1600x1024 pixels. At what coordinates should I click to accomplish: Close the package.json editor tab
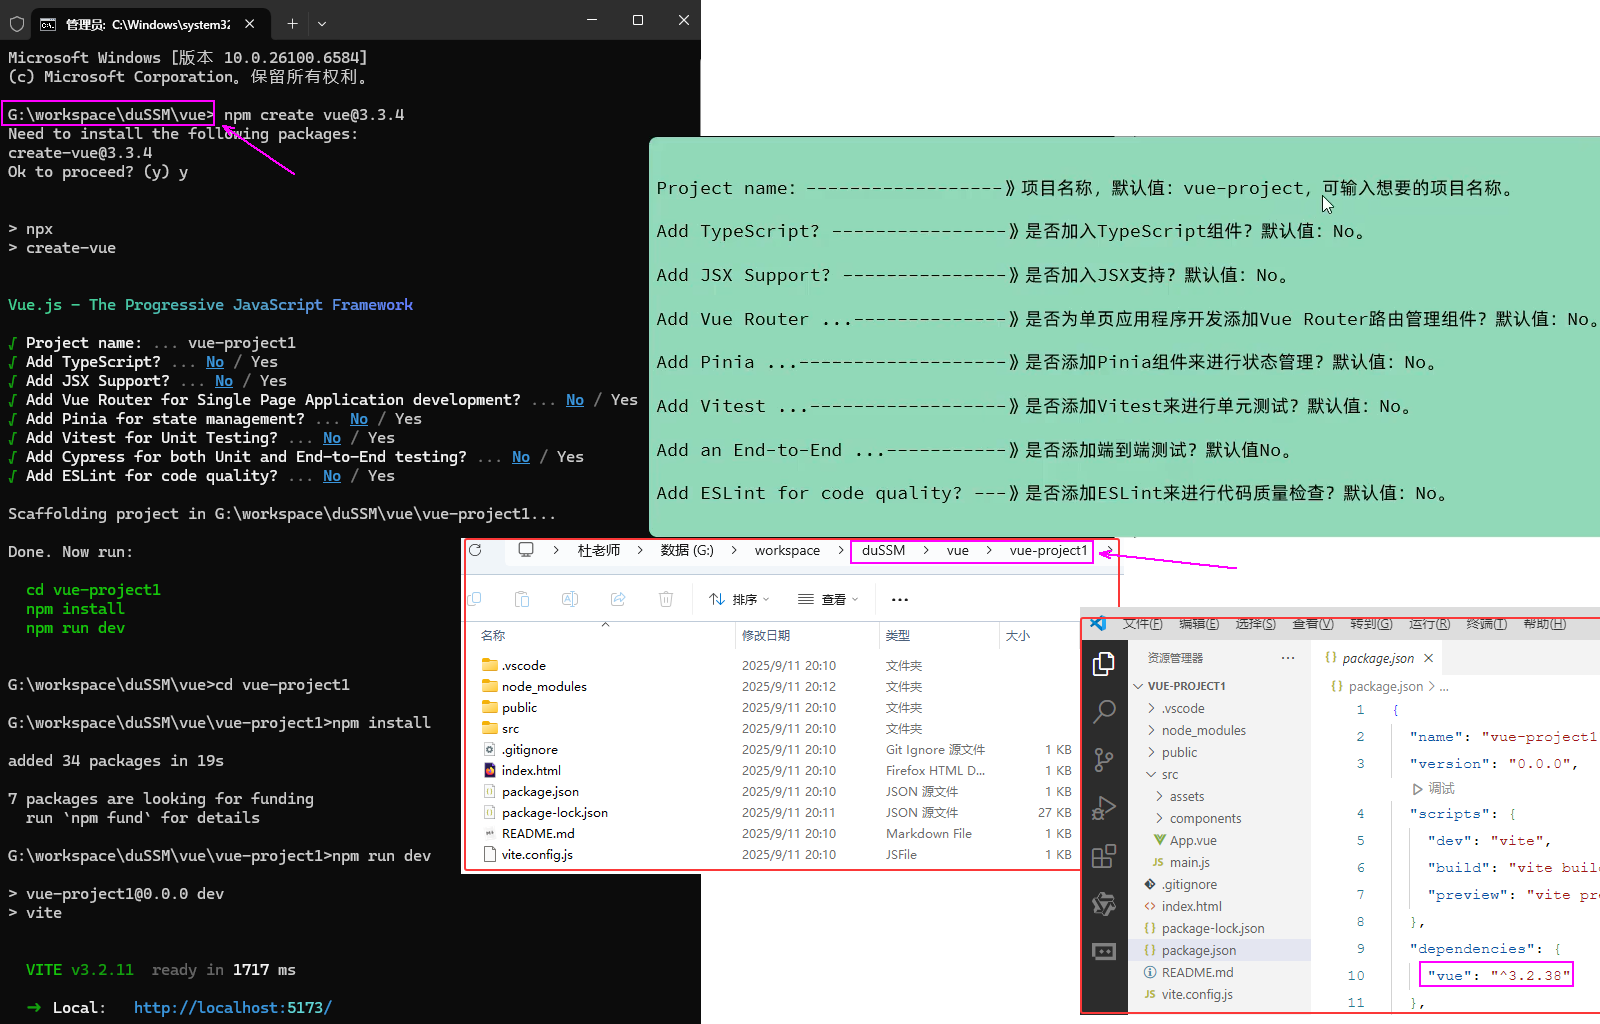(x=1429, y=658)
